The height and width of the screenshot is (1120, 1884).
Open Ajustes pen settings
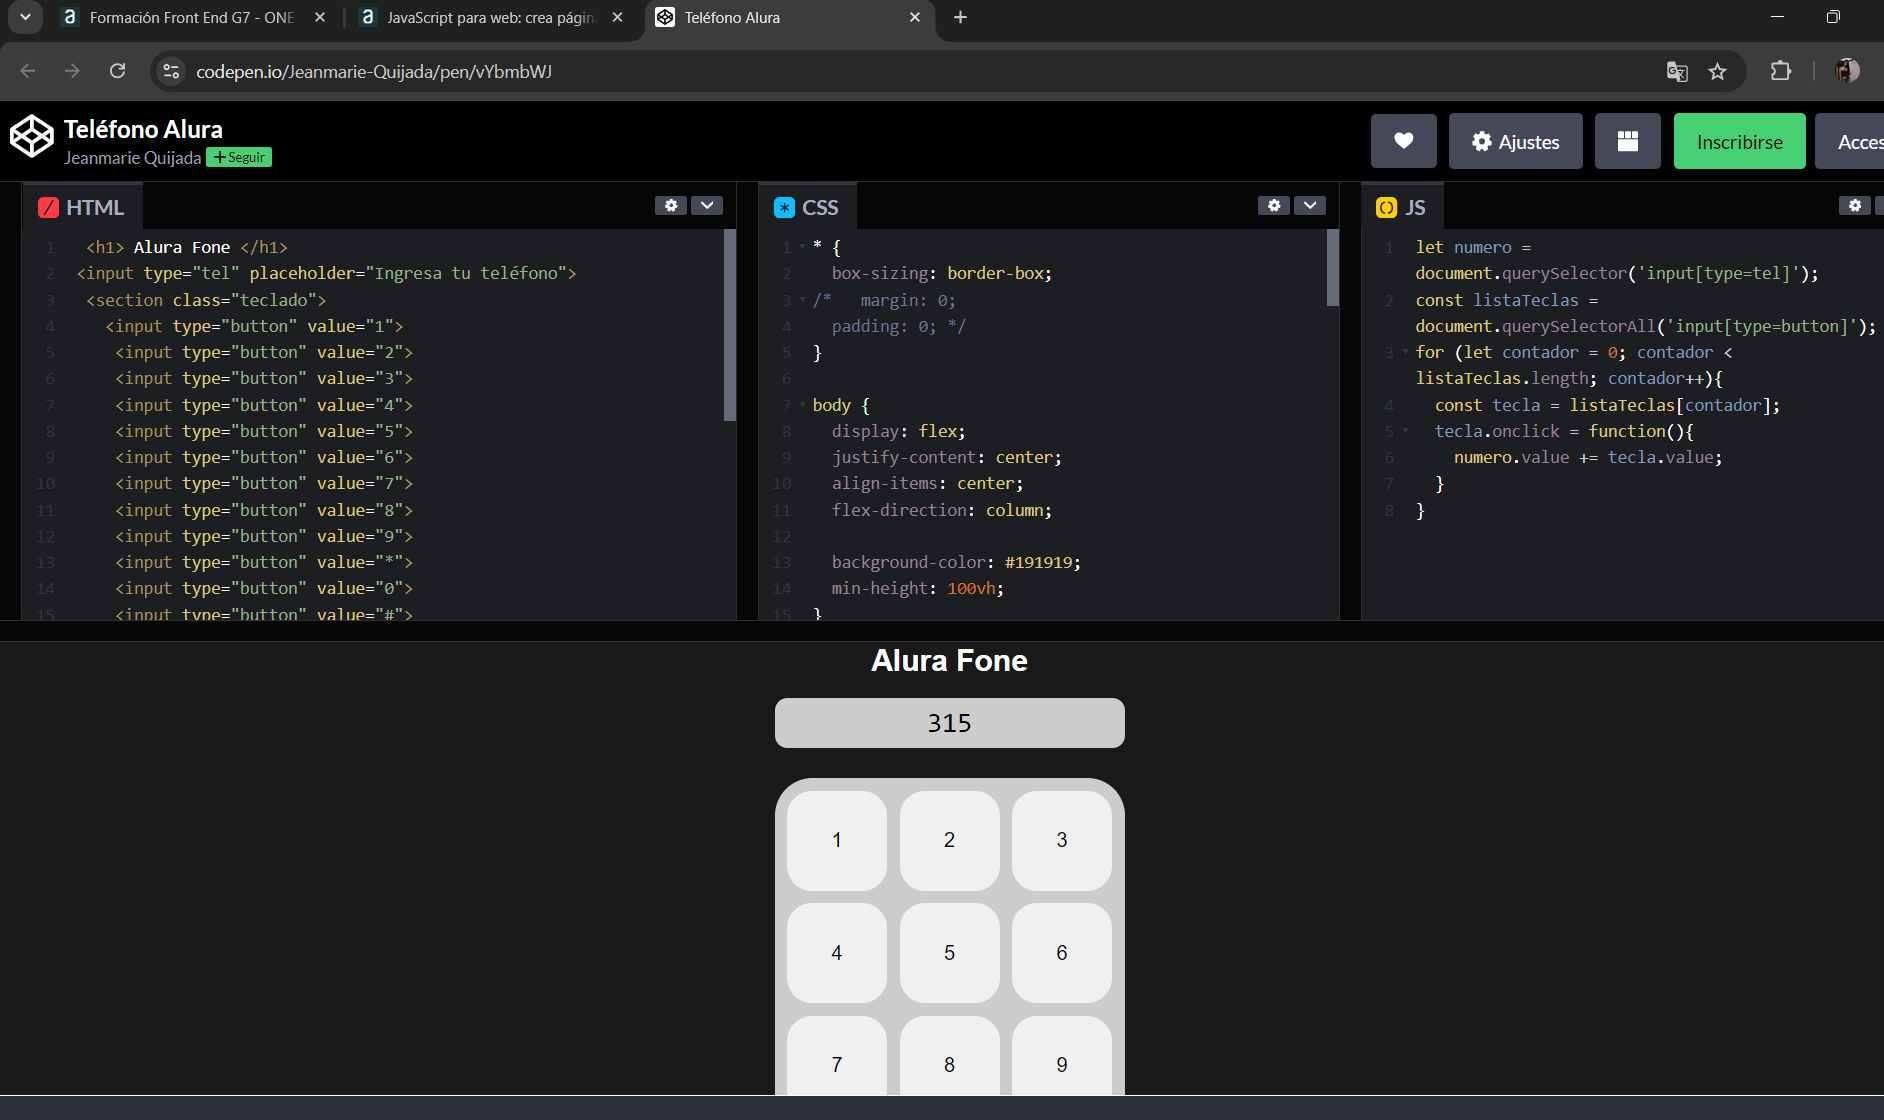1515,141
